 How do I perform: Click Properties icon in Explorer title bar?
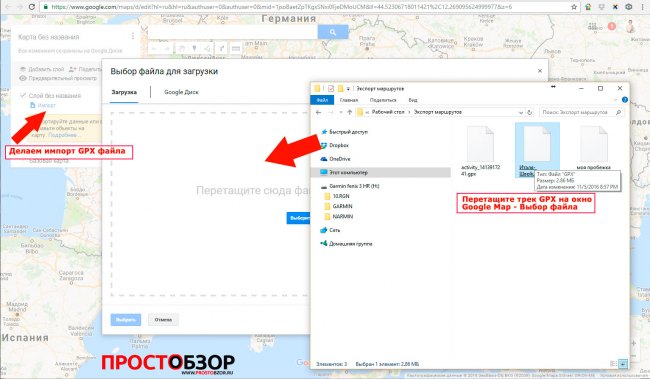coord(330,88)
